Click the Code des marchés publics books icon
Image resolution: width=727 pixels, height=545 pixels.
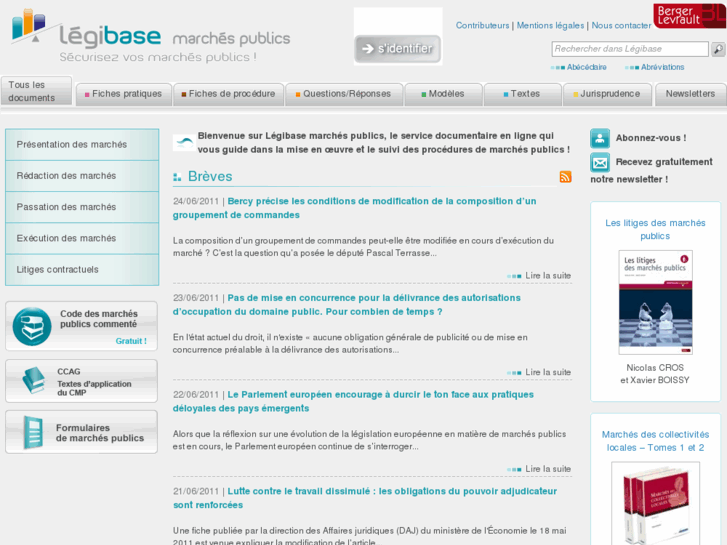32,327
